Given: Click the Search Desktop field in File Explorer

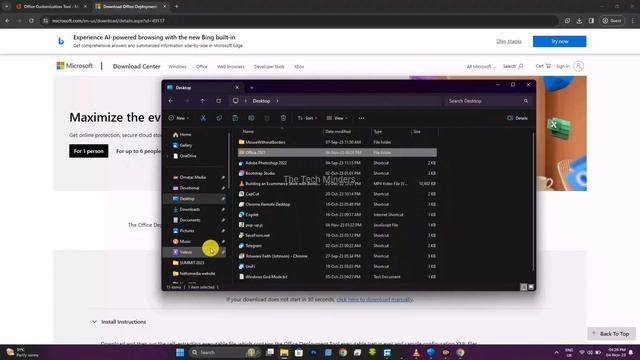Looking at the screenshot, I should pos(488,101).
